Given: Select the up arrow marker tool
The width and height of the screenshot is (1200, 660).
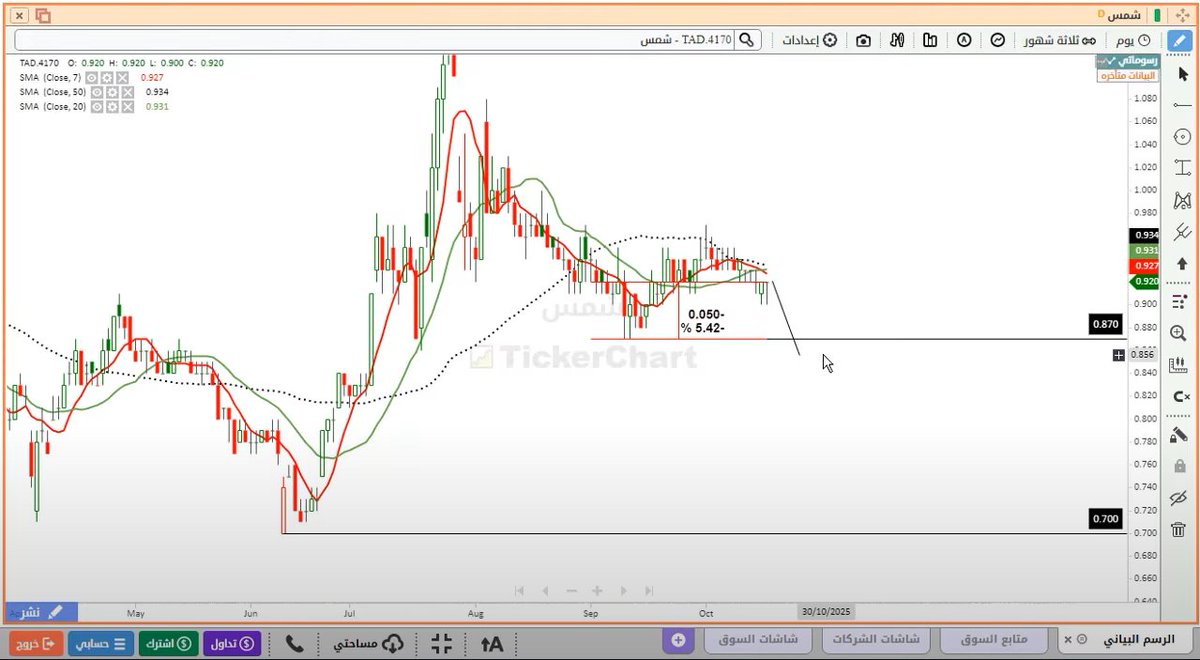Looking at the screenshot, I should [1183, 262].
